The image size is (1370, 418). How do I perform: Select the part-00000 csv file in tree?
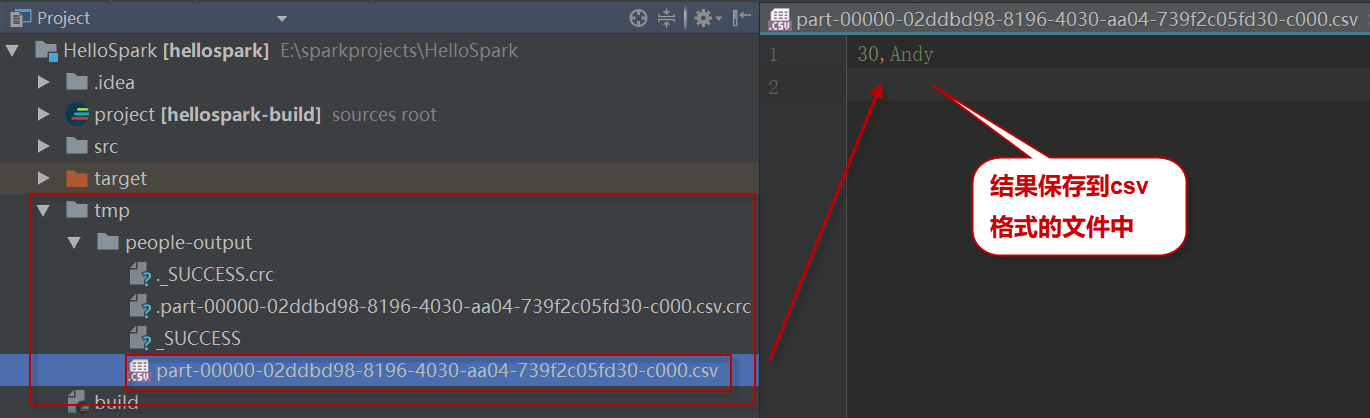436,371
